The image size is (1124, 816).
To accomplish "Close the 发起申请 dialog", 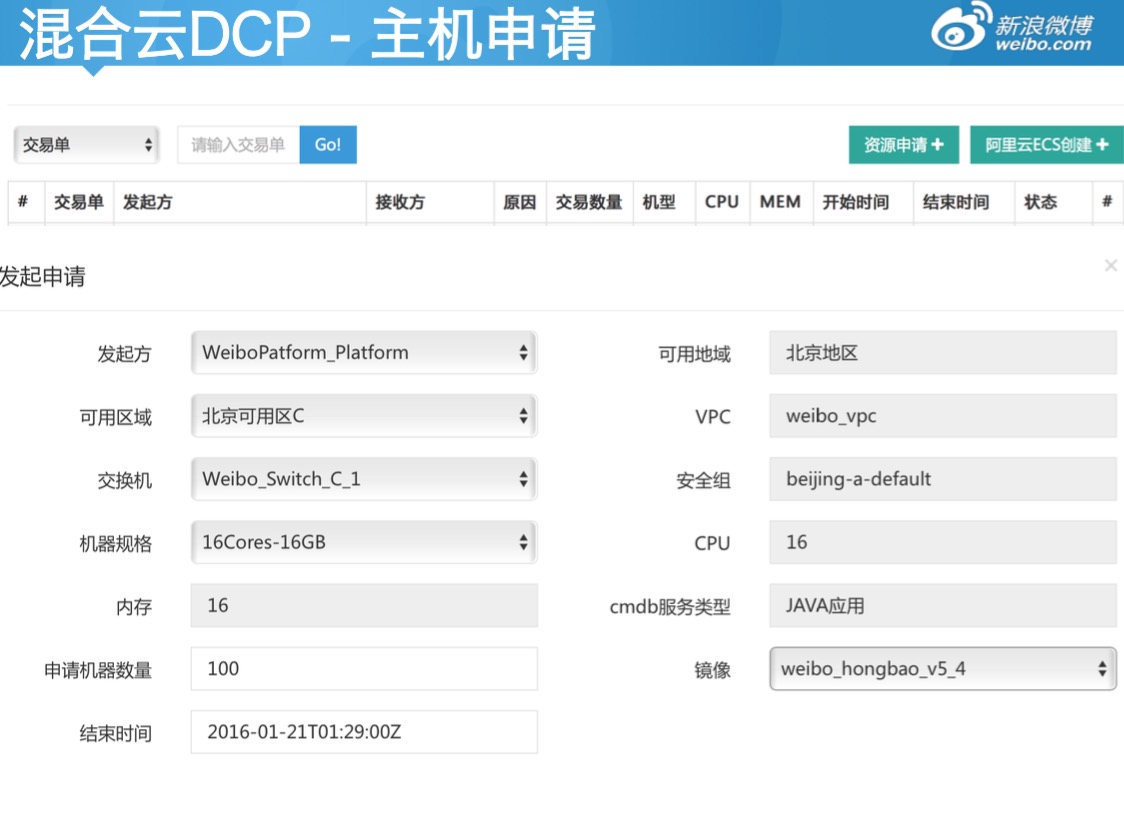I will click(x=1111, y=265).
